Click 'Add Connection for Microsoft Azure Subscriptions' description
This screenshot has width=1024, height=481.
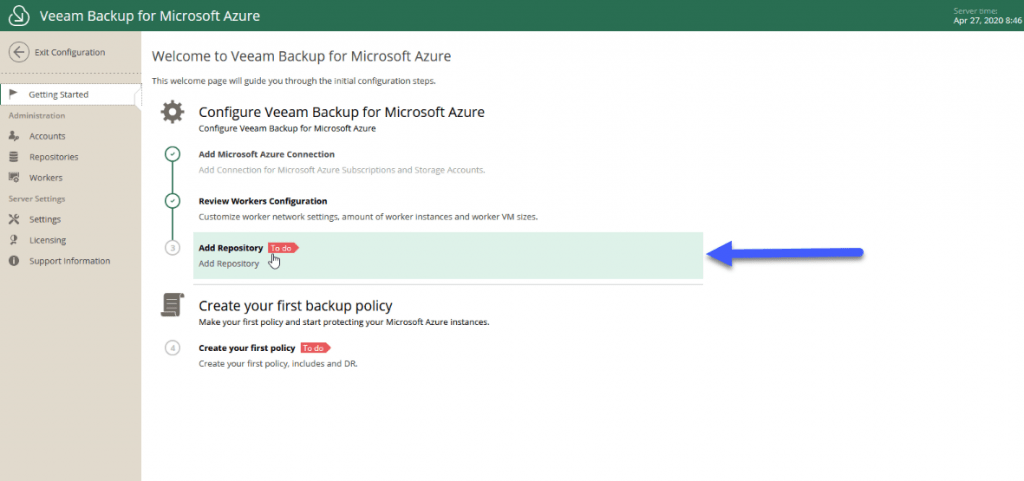pos(342,170)
